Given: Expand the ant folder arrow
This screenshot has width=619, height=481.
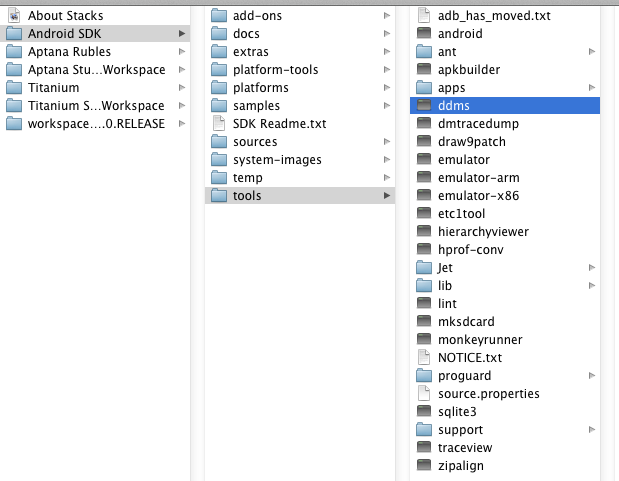Looking at the screenshot, I should [592, 52].
